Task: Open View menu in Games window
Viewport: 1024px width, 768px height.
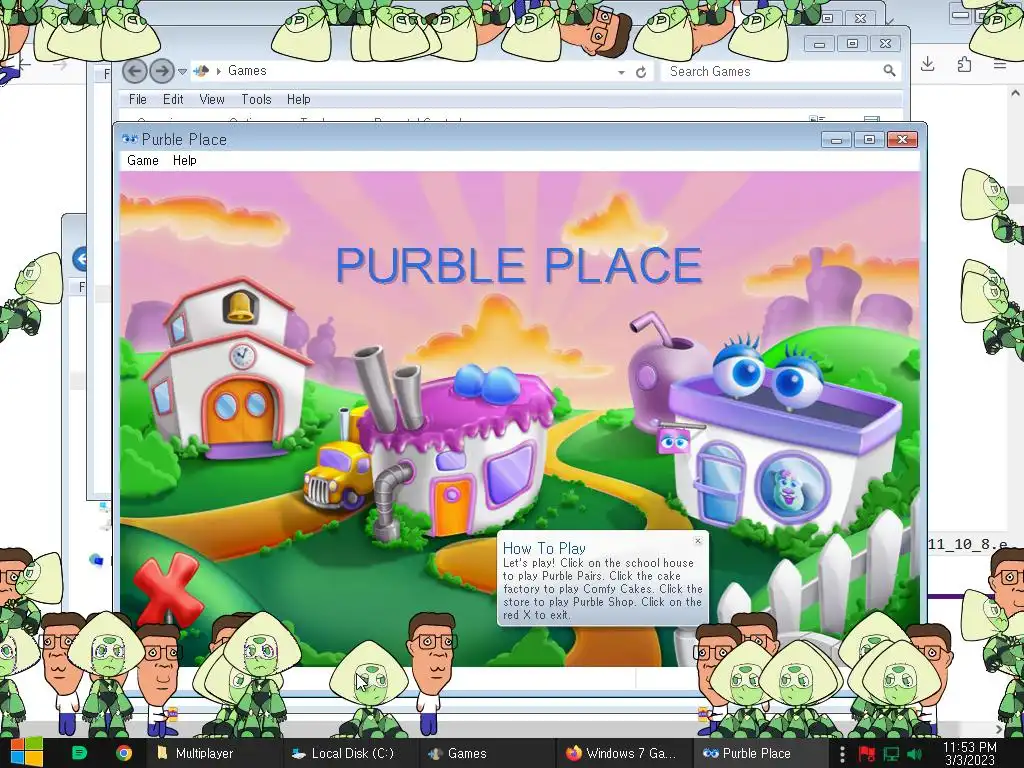Action: [x=212, y=99]
